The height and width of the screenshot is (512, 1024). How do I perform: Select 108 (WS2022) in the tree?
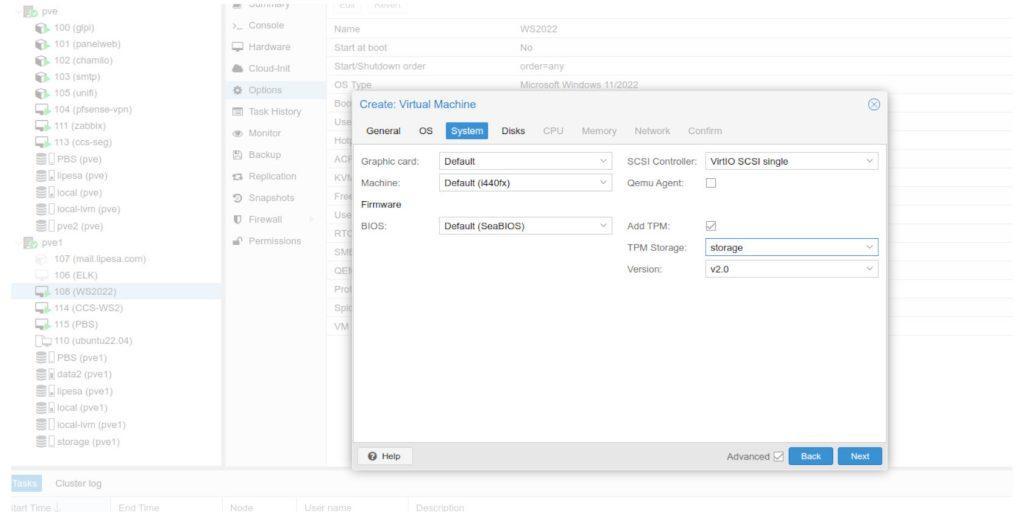coord(116,291)
